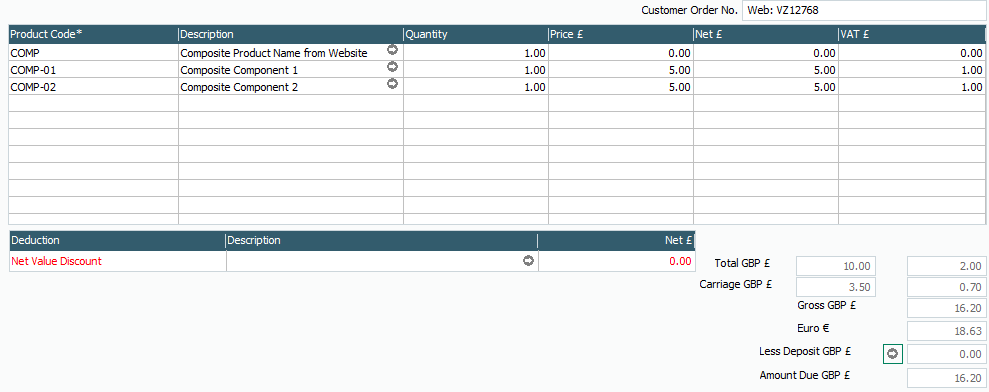This screenshot has width=989, height=392.
Task: Select the Carriage VAT 0.70 field
Action: [947, 287]
